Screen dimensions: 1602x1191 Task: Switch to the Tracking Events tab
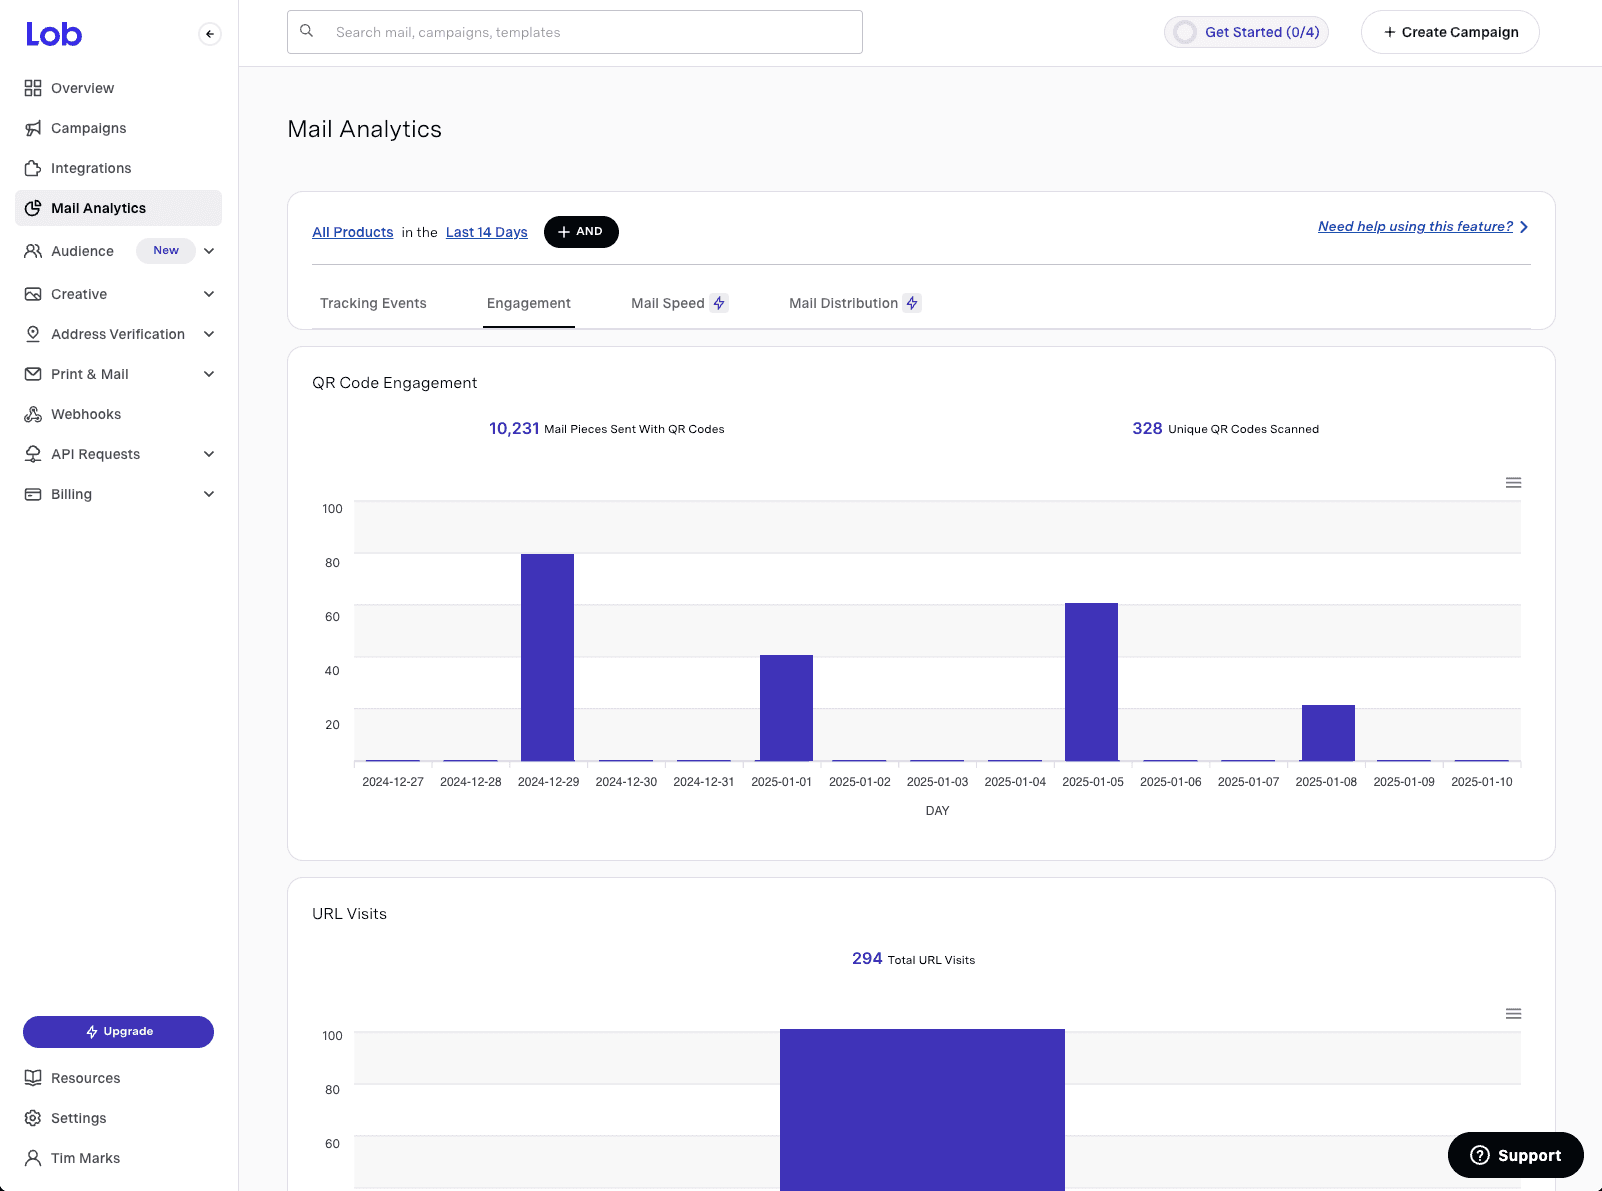tap(373, 303)
